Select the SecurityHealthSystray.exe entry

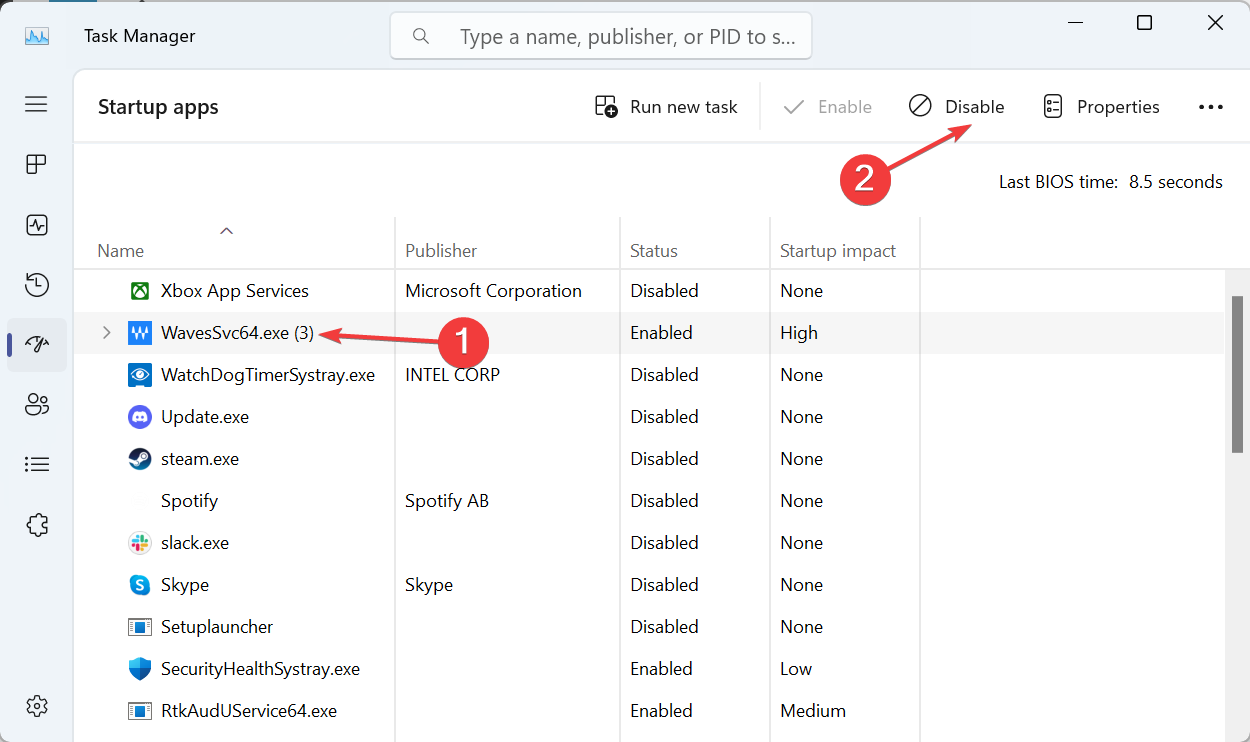tap(260, 669)
